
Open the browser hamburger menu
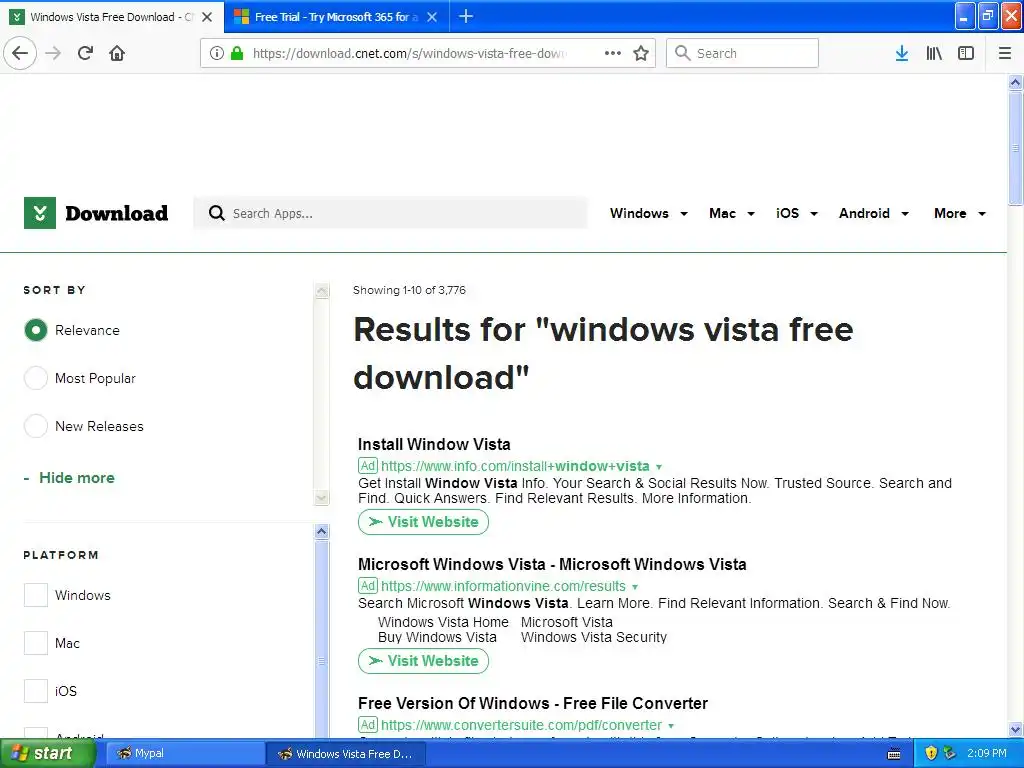[x=1005, y=53]
